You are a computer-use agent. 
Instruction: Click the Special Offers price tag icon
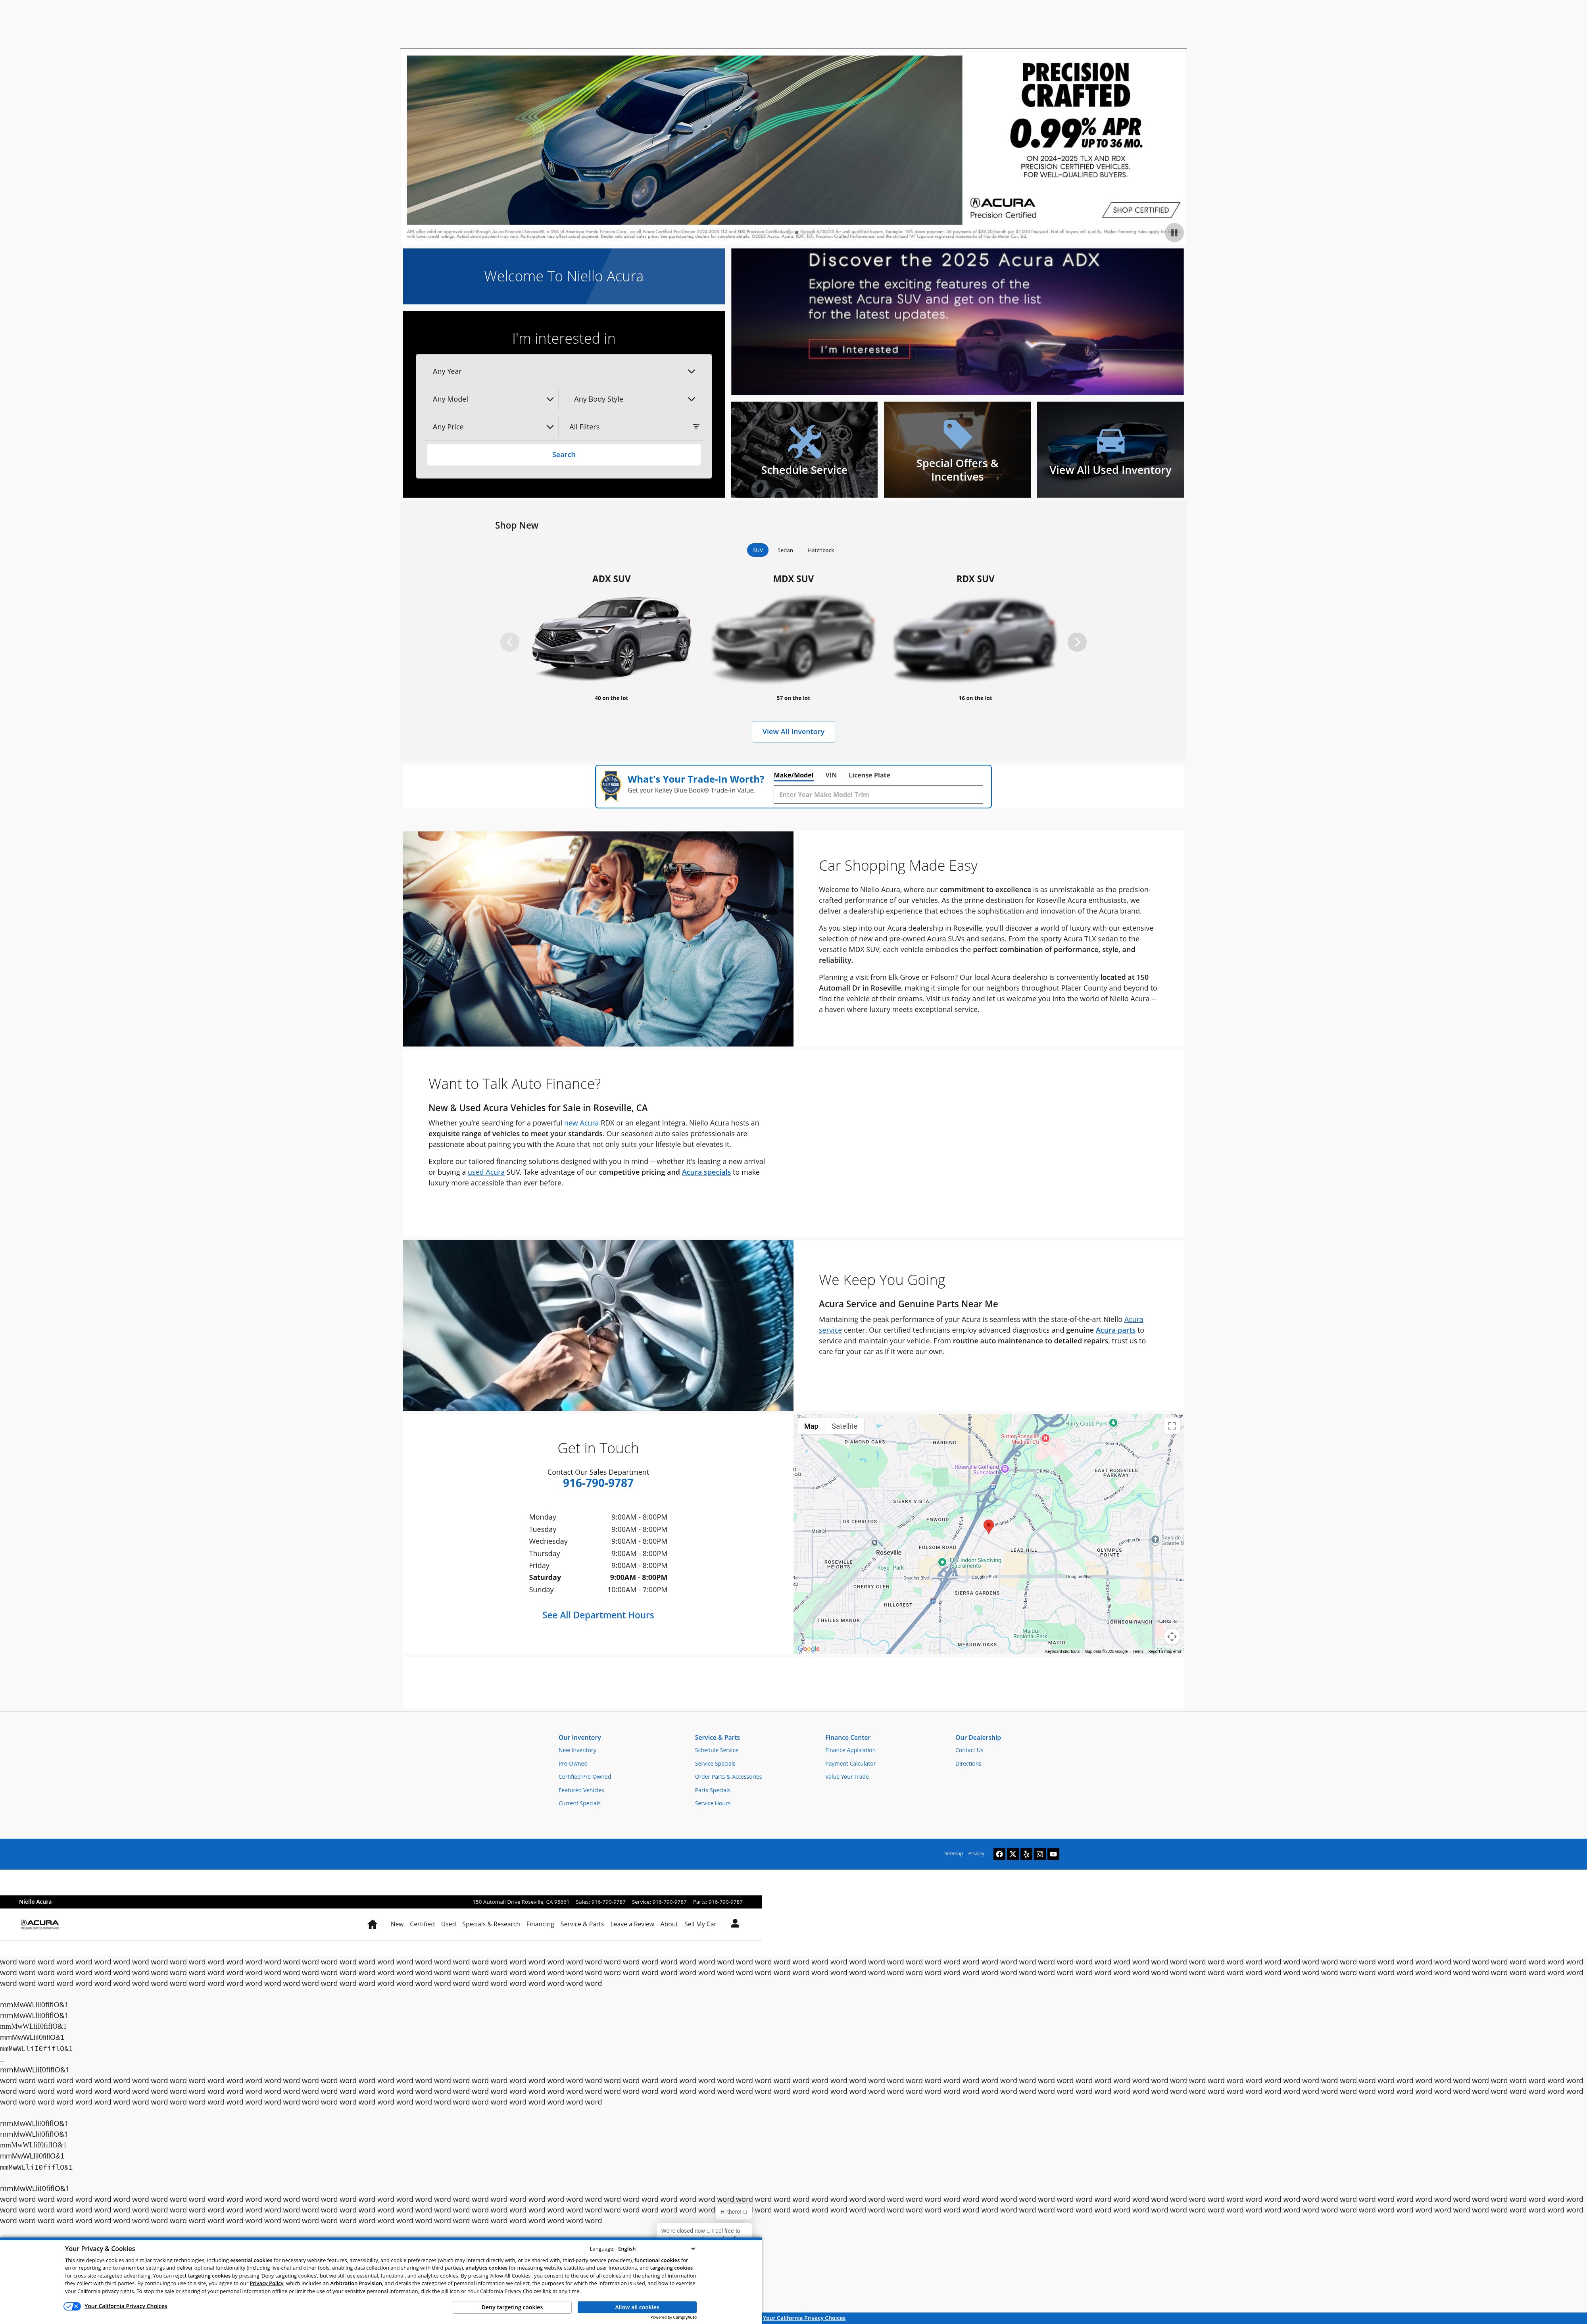(x=957, y=434)
